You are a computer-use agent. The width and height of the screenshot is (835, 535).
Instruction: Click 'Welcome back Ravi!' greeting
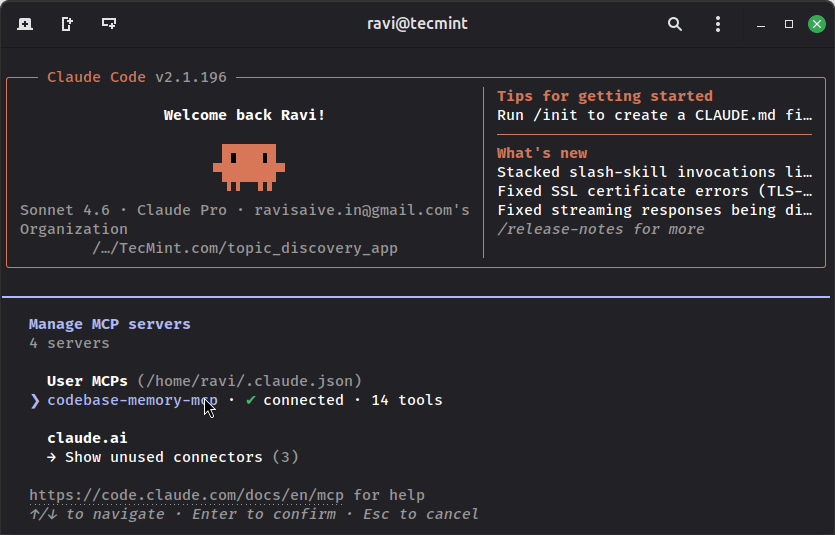tap(244, 115)
